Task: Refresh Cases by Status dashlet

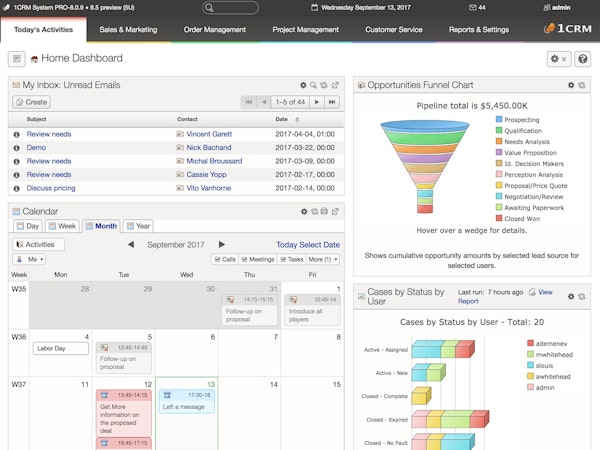Action: (582, 296)
